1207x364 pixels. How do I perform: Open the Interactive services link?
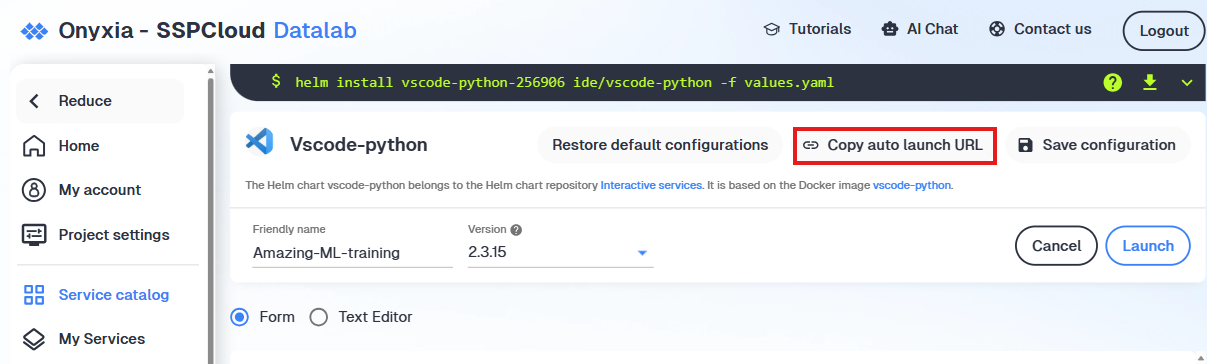(651, 185)
